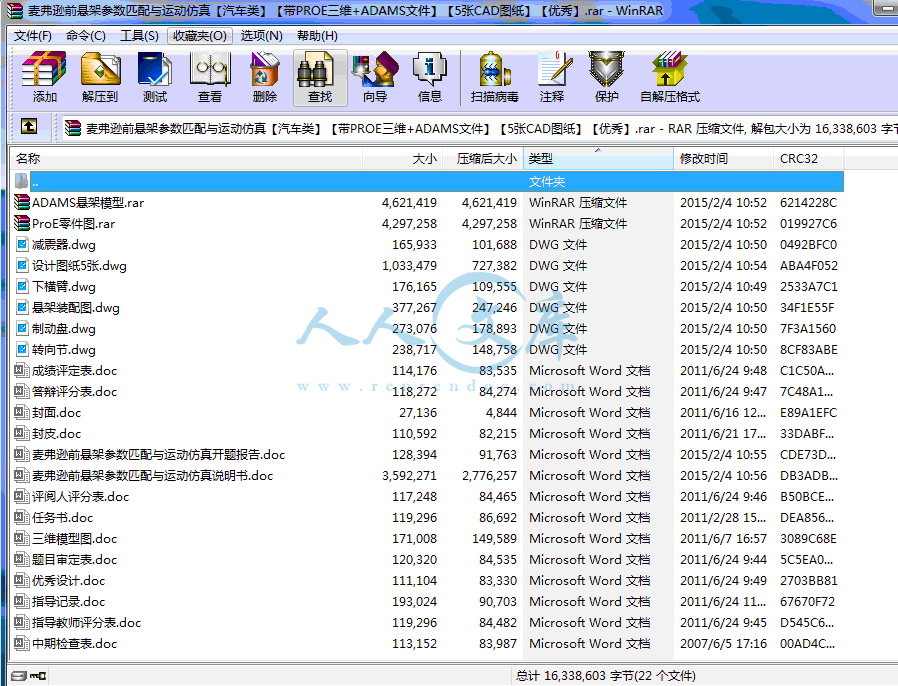Select file 悬架装配图.dwg
898x686 pixels.
[x=76, y=307]
